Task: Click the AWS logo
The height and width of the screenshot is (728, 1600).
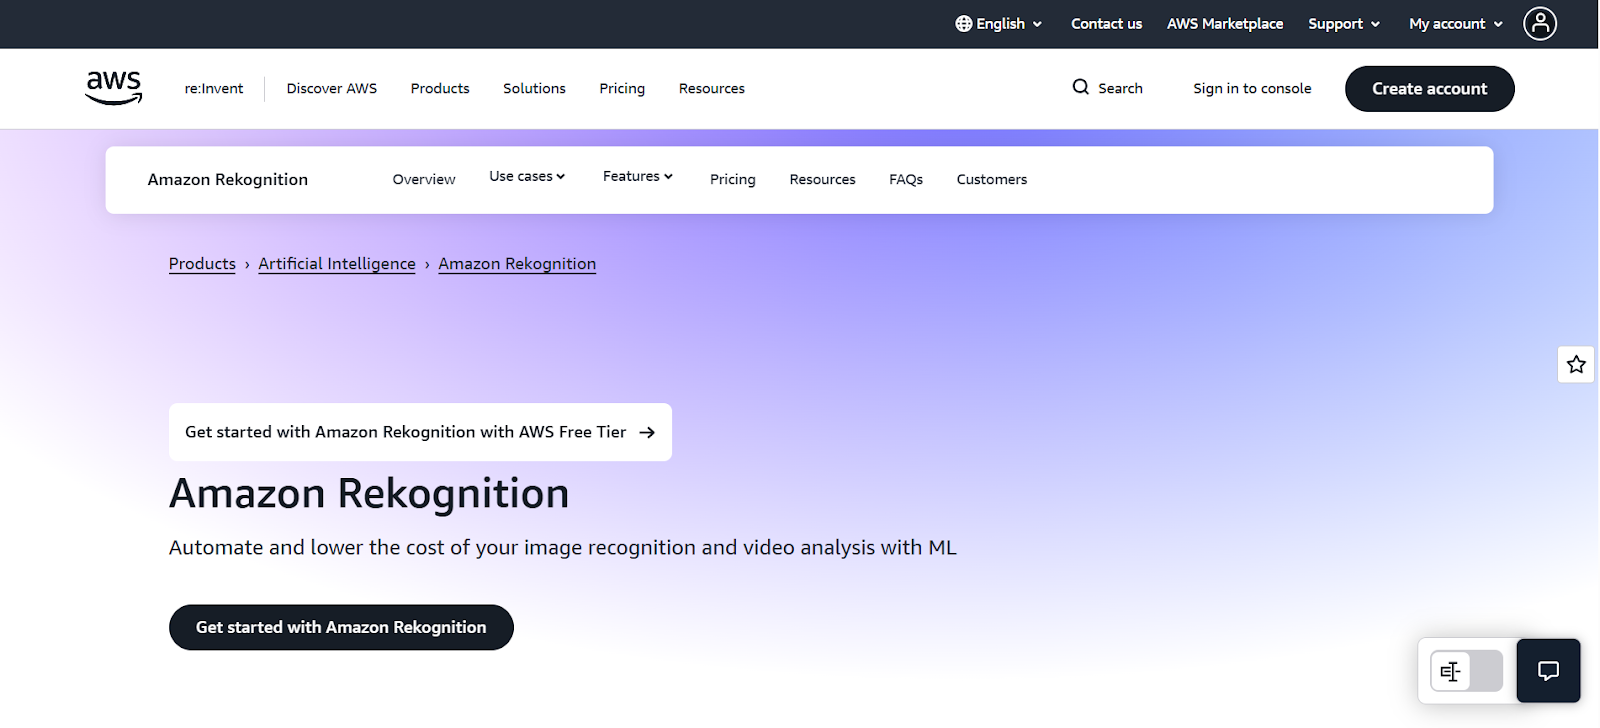Action: (114, 88)
